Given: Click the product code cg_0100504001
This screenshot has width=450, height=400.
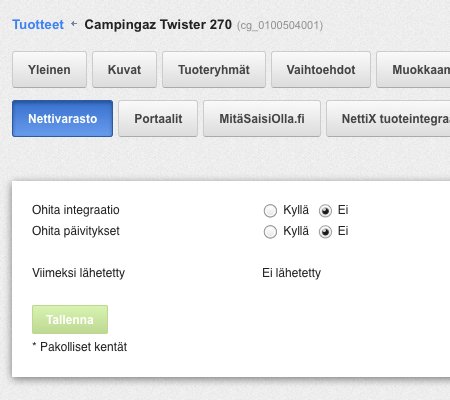Looking at the screenshot, I should coord(280,26).
